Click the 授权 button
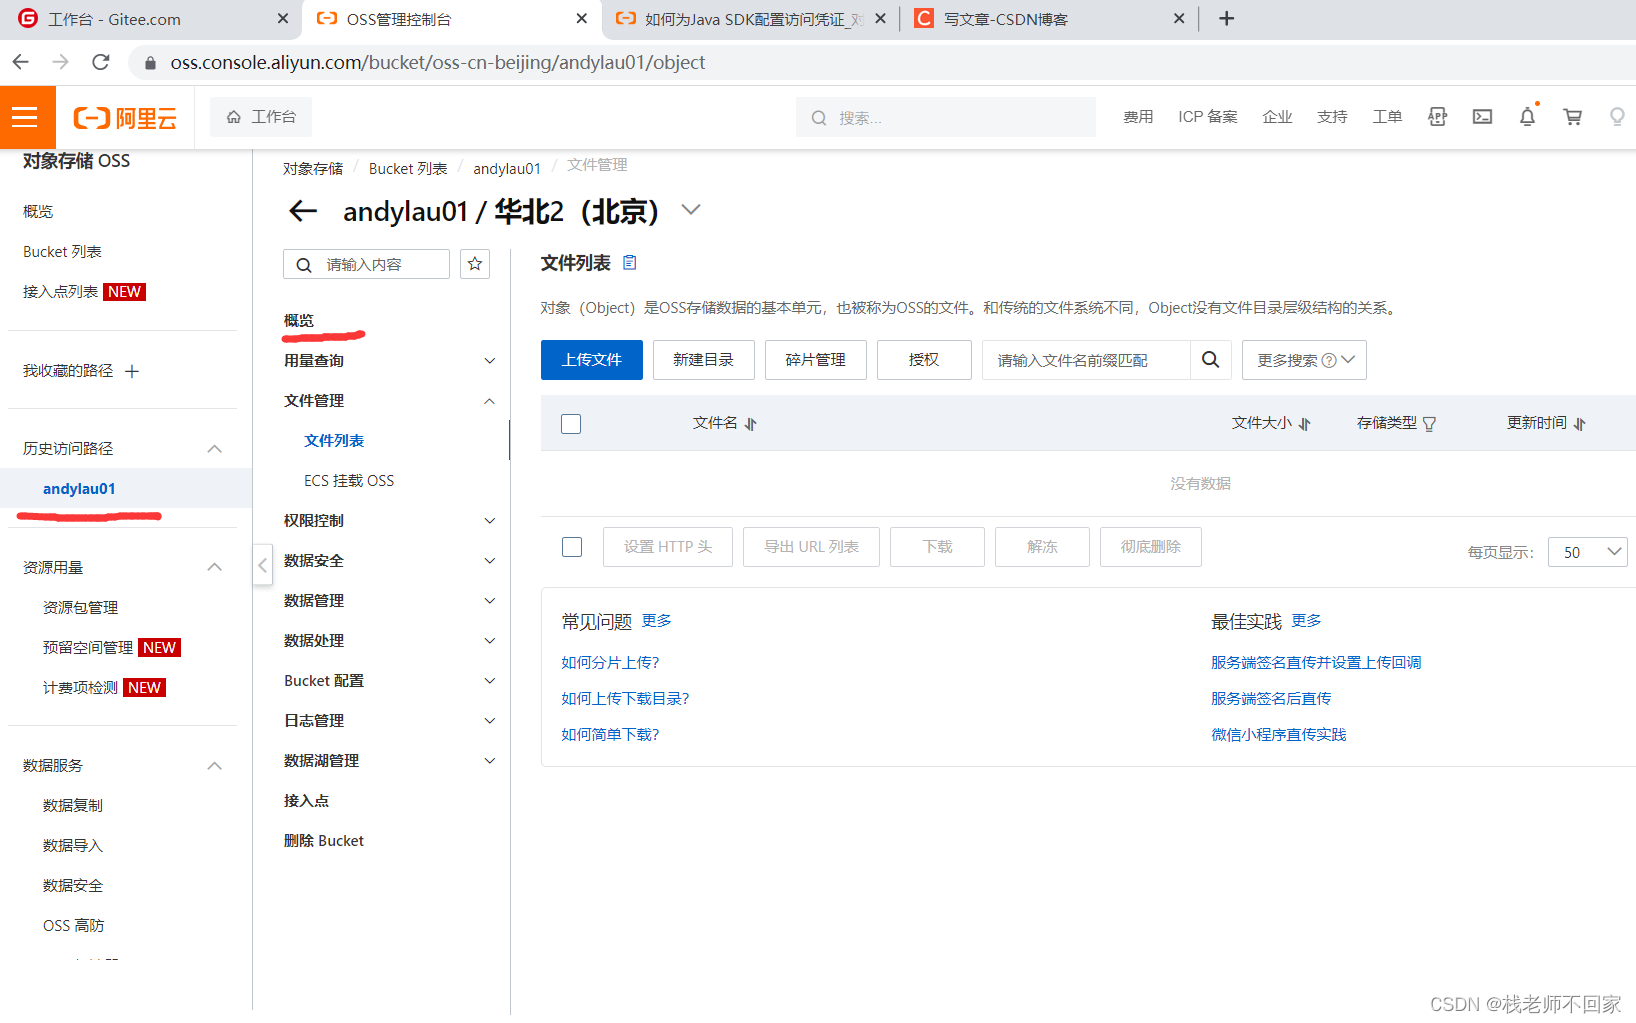Viewport: 1636px width, 1023px height. (924, 360)
